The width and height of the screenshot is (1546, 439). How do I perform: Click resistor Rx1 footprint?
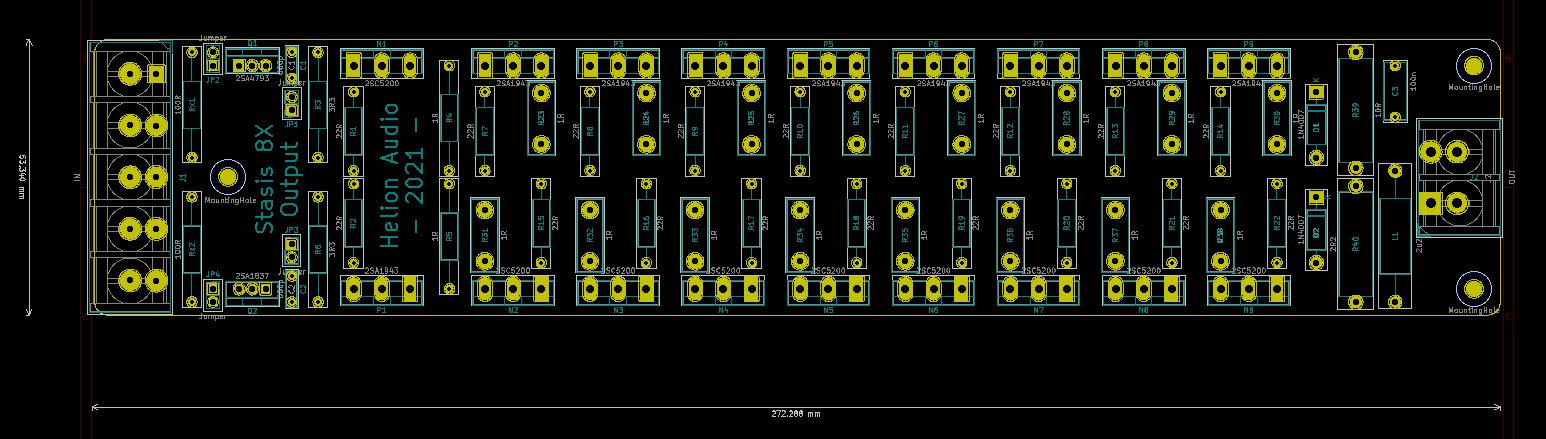tap(192, 103)
